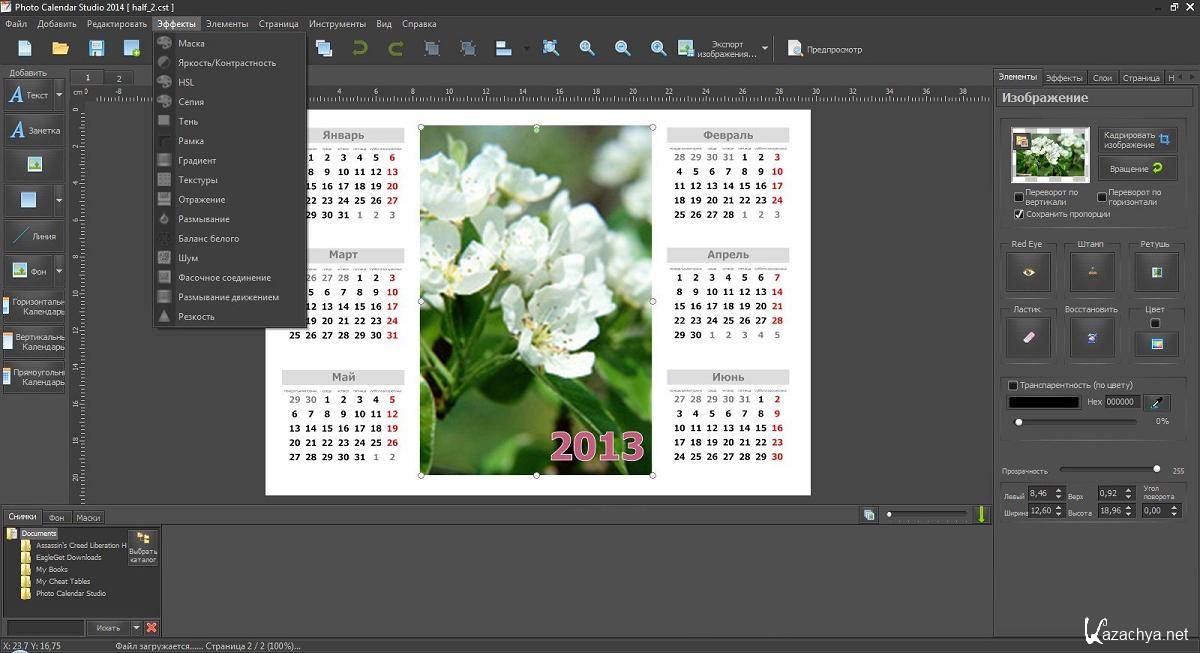Select the Штамп (stamp) tool
Screen dimensions: 1200x653
click(x=1092, y=272)
